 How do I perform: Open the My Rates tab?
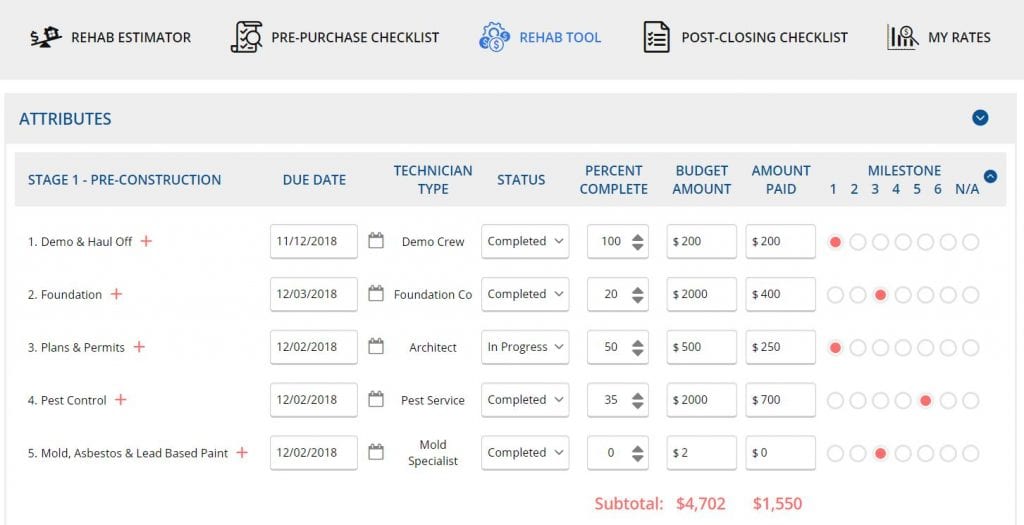coord(958,37)
